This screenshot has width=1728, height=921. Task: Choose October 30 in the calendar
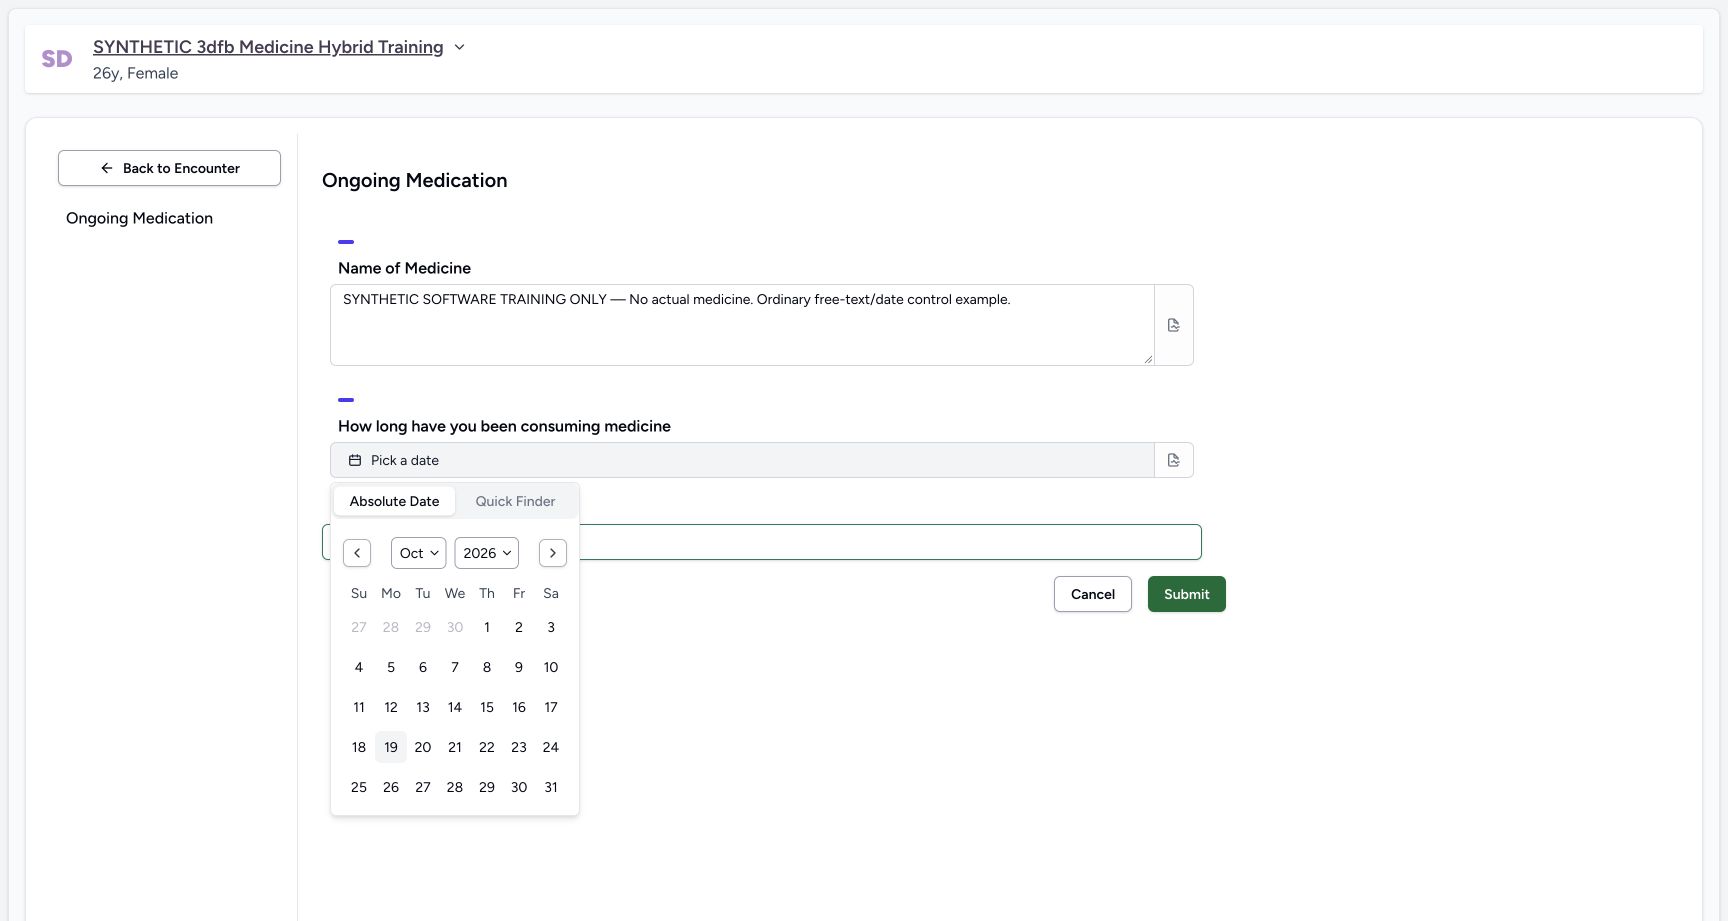(519, 787)
